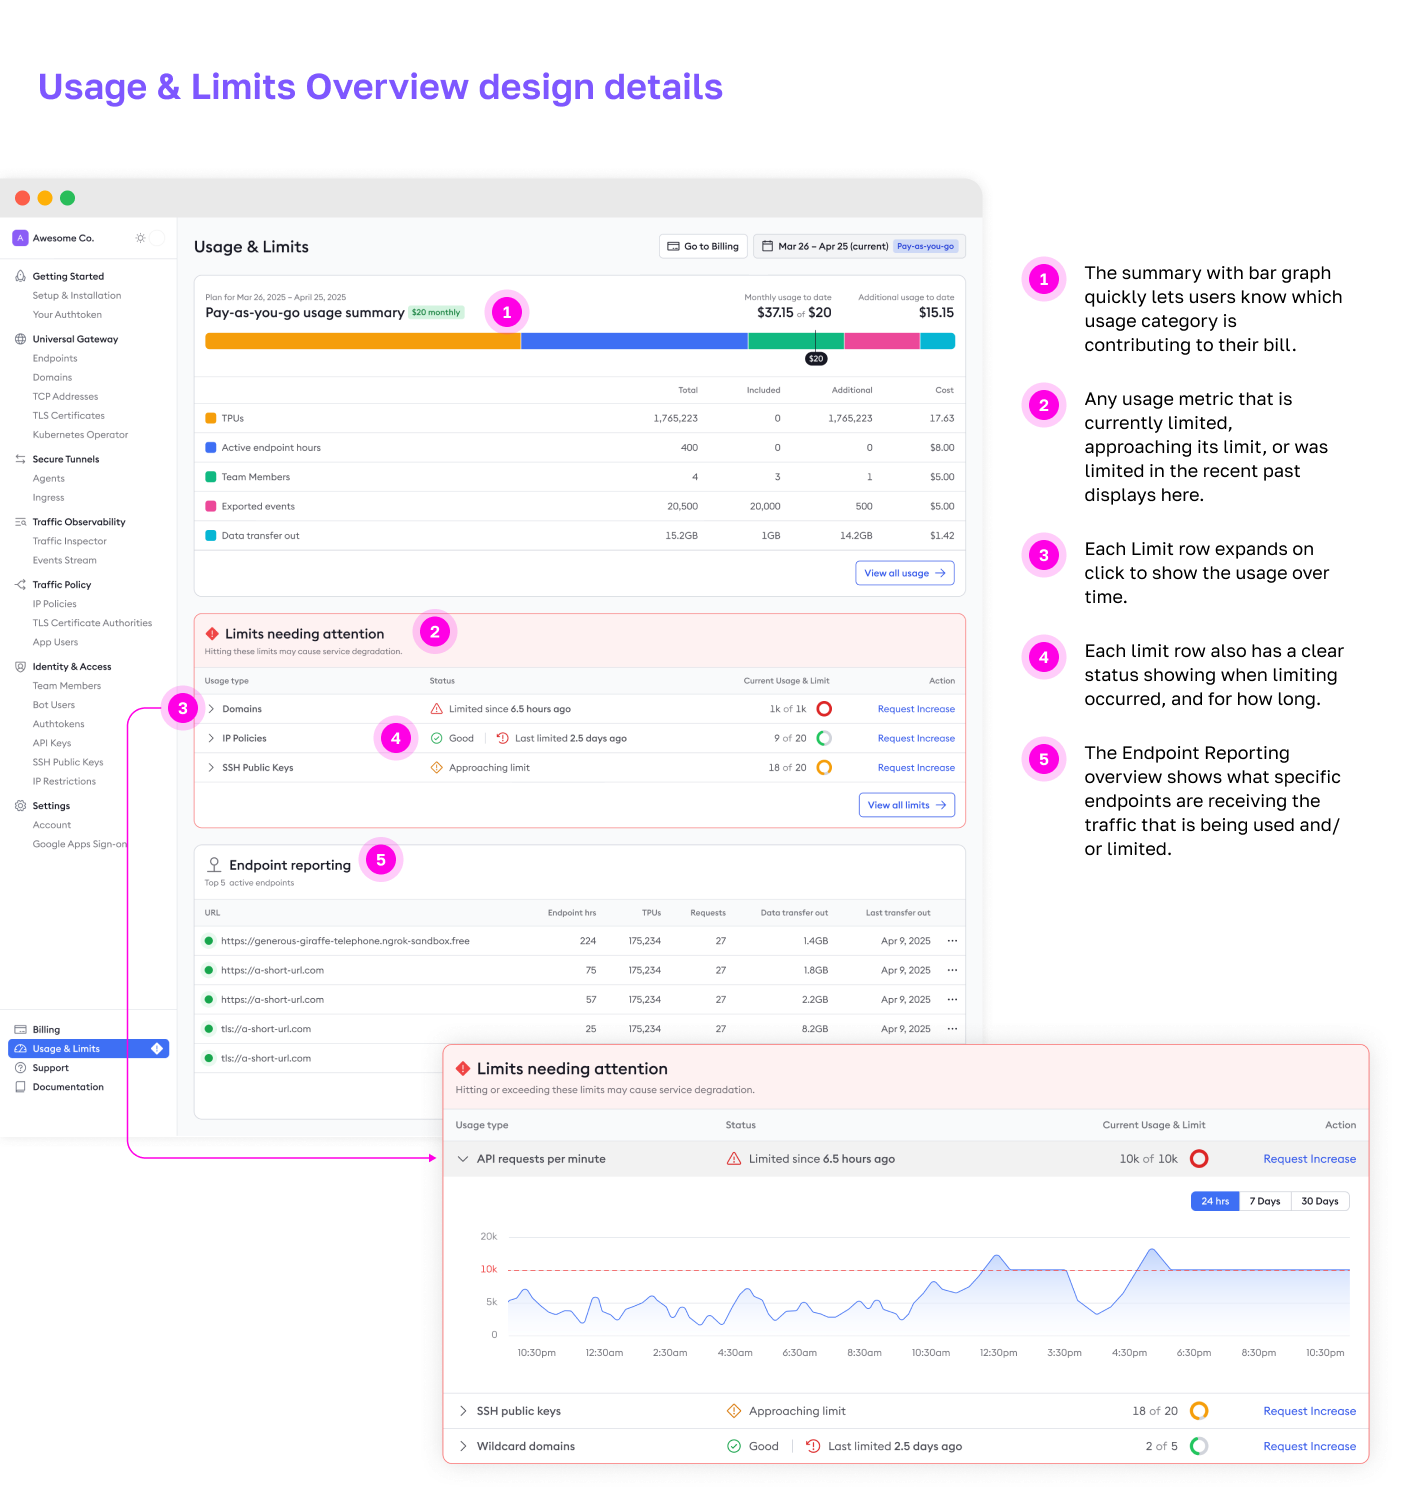Click the $20 marker on usage bar
This screenshot has width=1410, height=1505.
816,359
